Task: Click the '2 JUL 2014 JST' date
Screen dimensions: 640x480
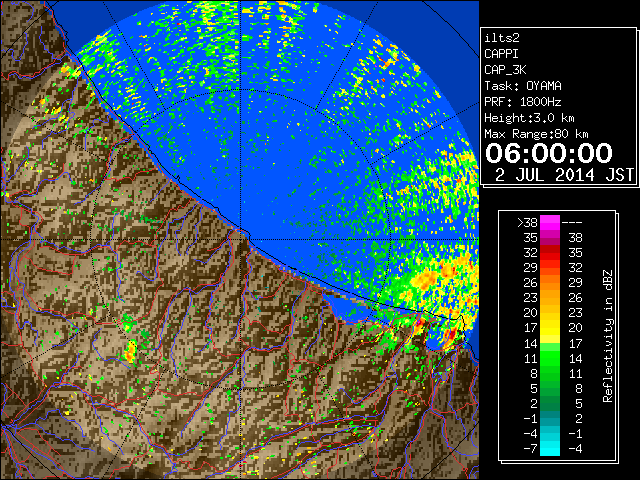Action: pos(564,175)
